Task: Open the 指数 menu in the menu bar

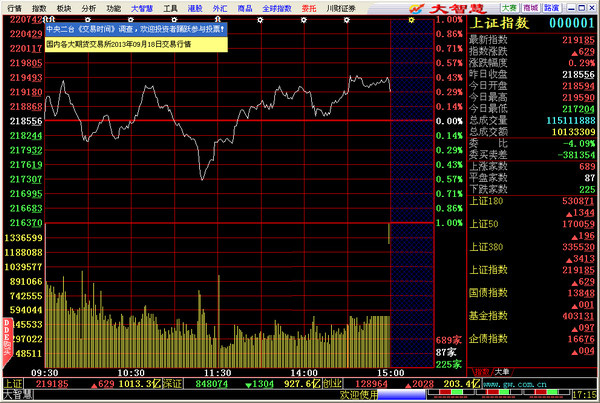Action: 39,8
